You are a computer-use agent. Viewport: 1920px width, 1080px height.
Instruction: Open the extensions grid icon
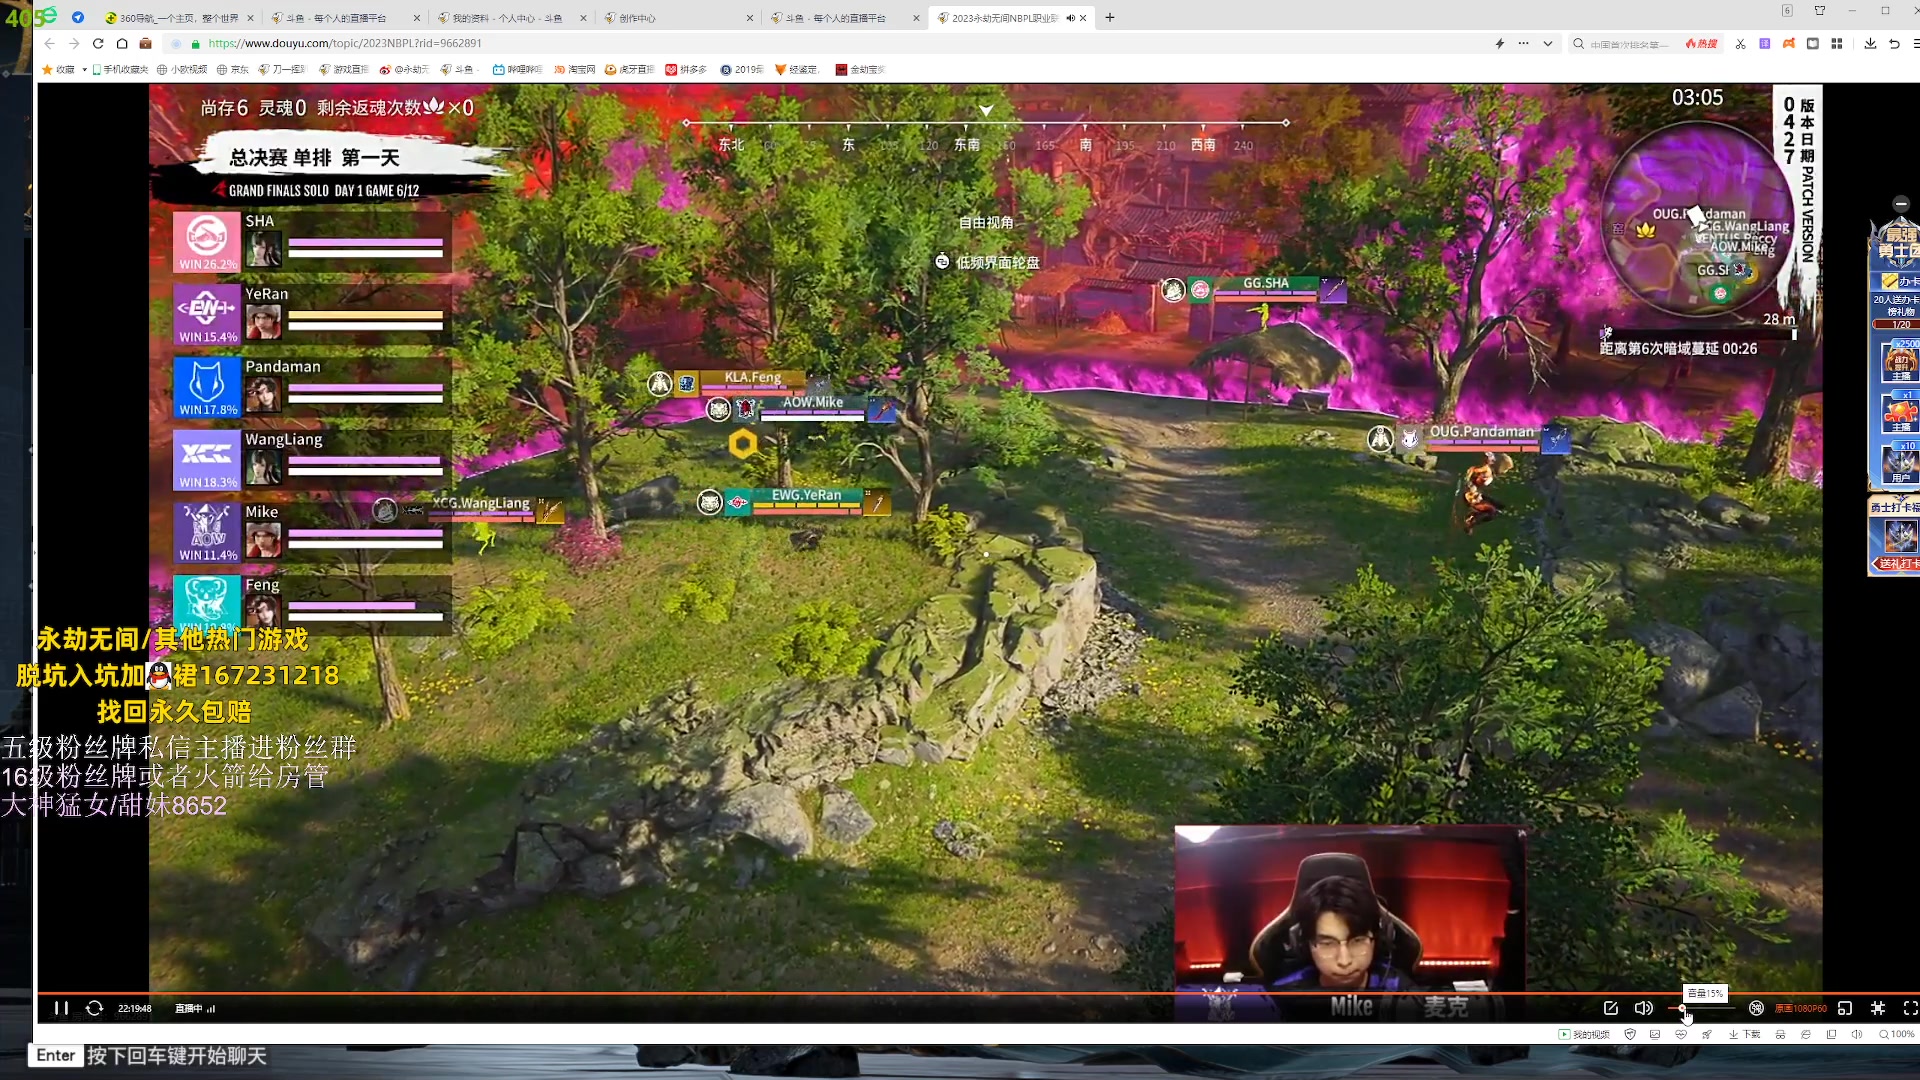[x=1837, y=44]
